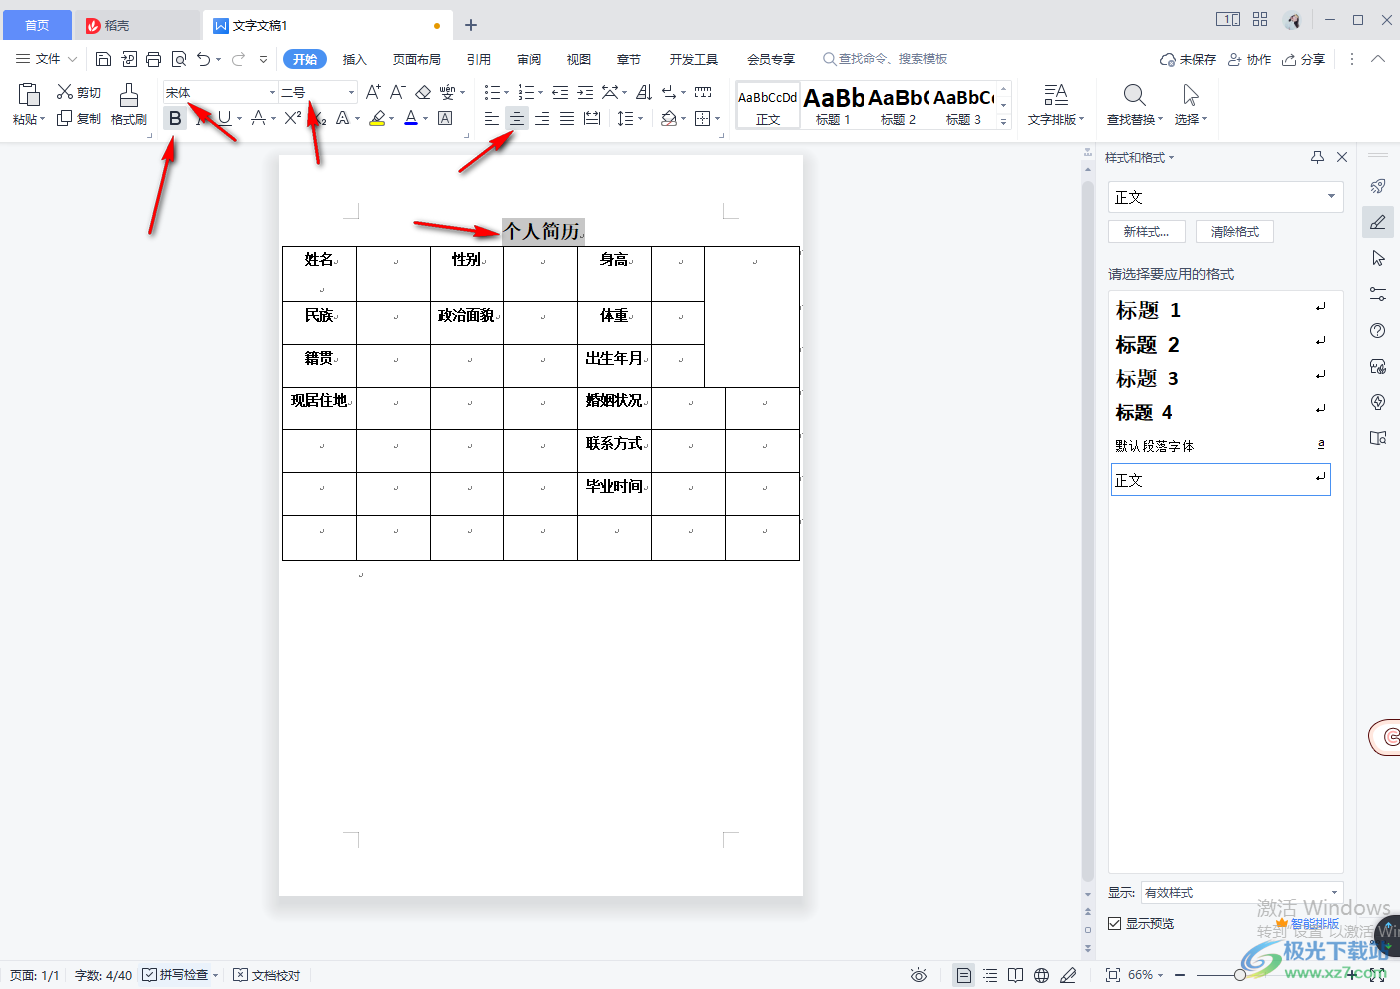Open Print Preview from quick toolbar
This screenshot has width=1400, height=989.
coord(179,59)
